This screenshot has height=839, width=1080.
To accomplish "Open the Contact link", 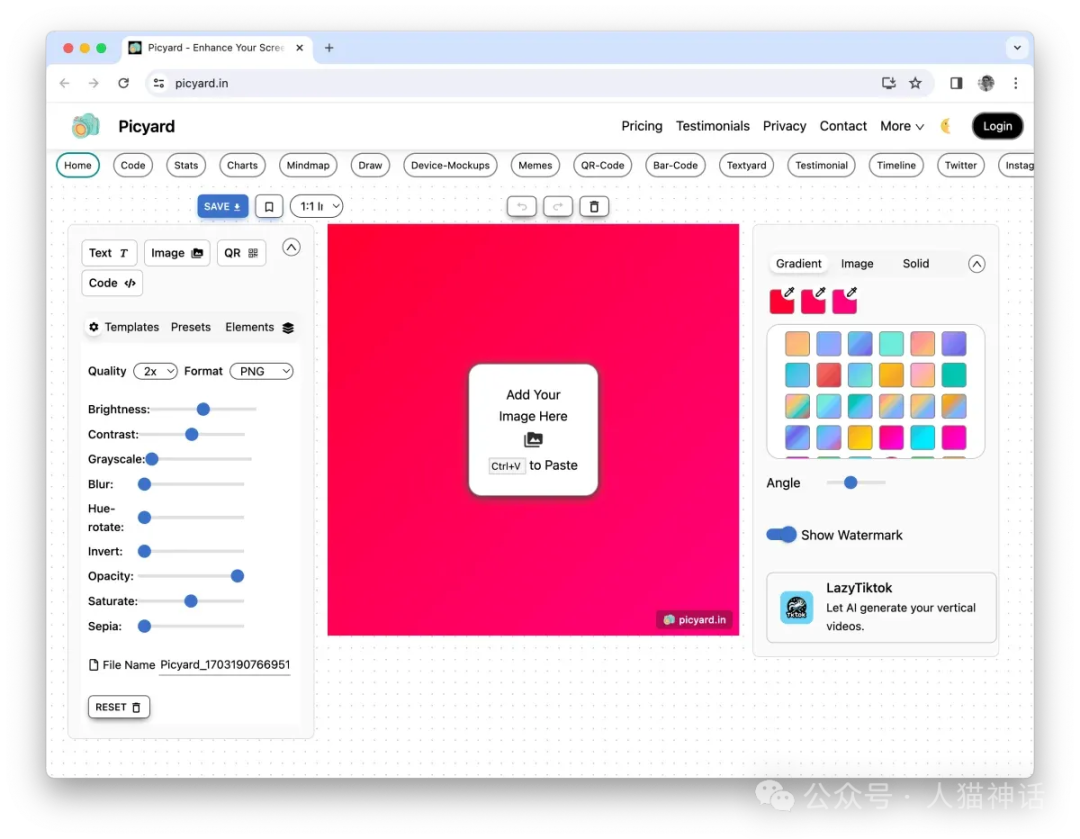I will (x=842, y=126).
